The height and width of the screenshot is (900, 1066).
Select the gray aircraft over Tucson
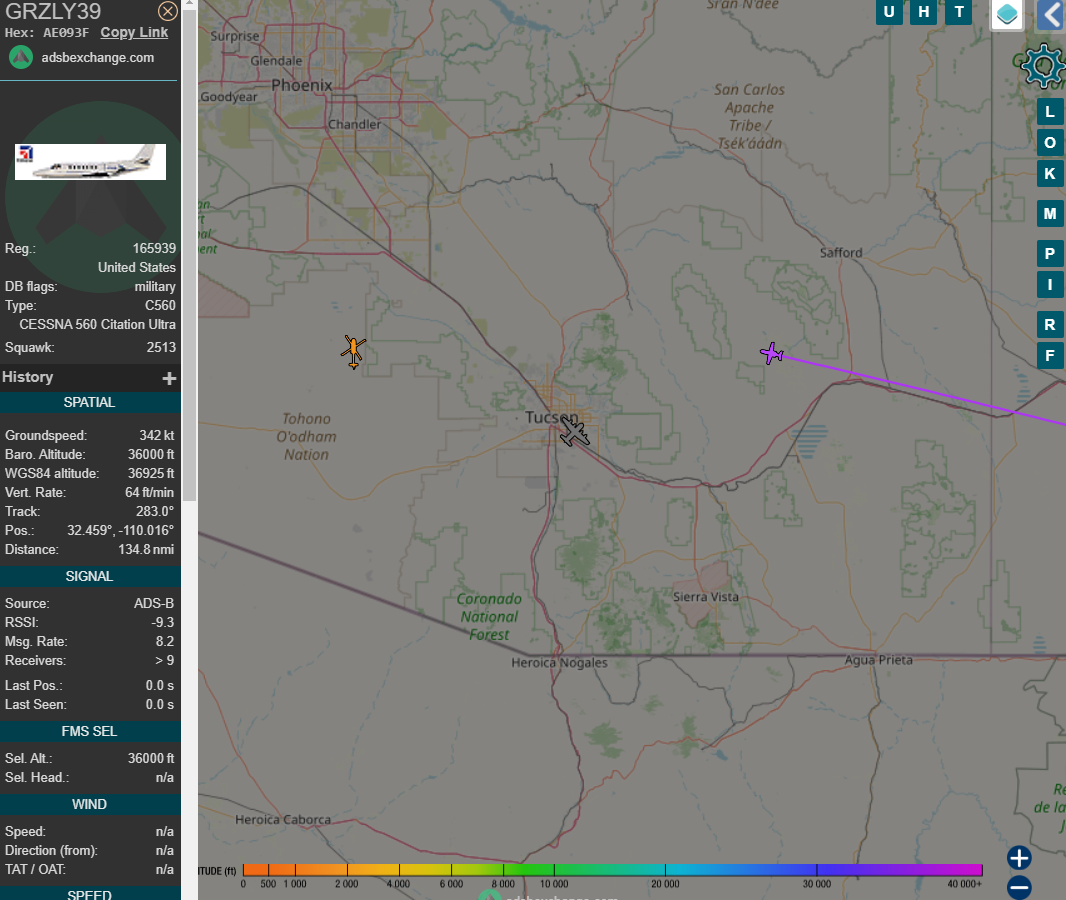click(574, 432)
